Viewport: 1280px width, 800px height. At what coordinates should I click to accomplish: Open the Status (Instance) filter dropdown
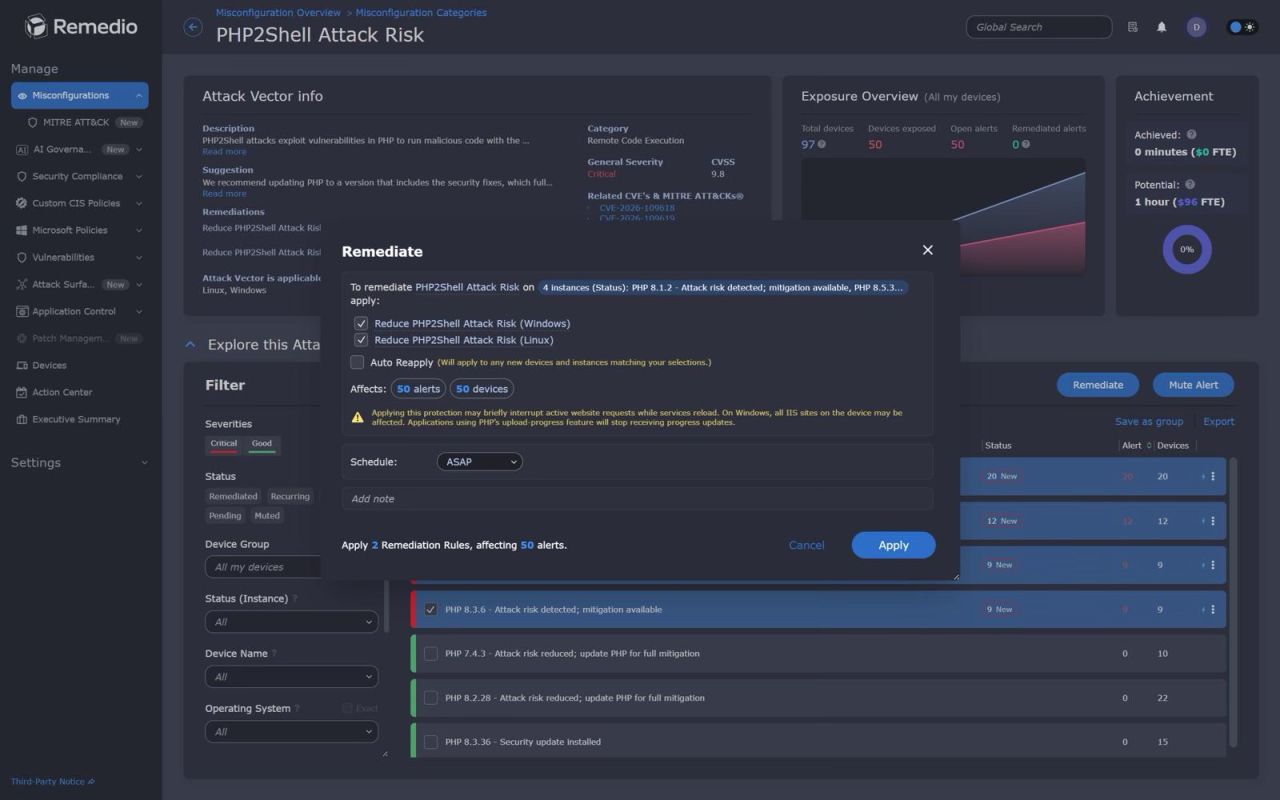291,622
